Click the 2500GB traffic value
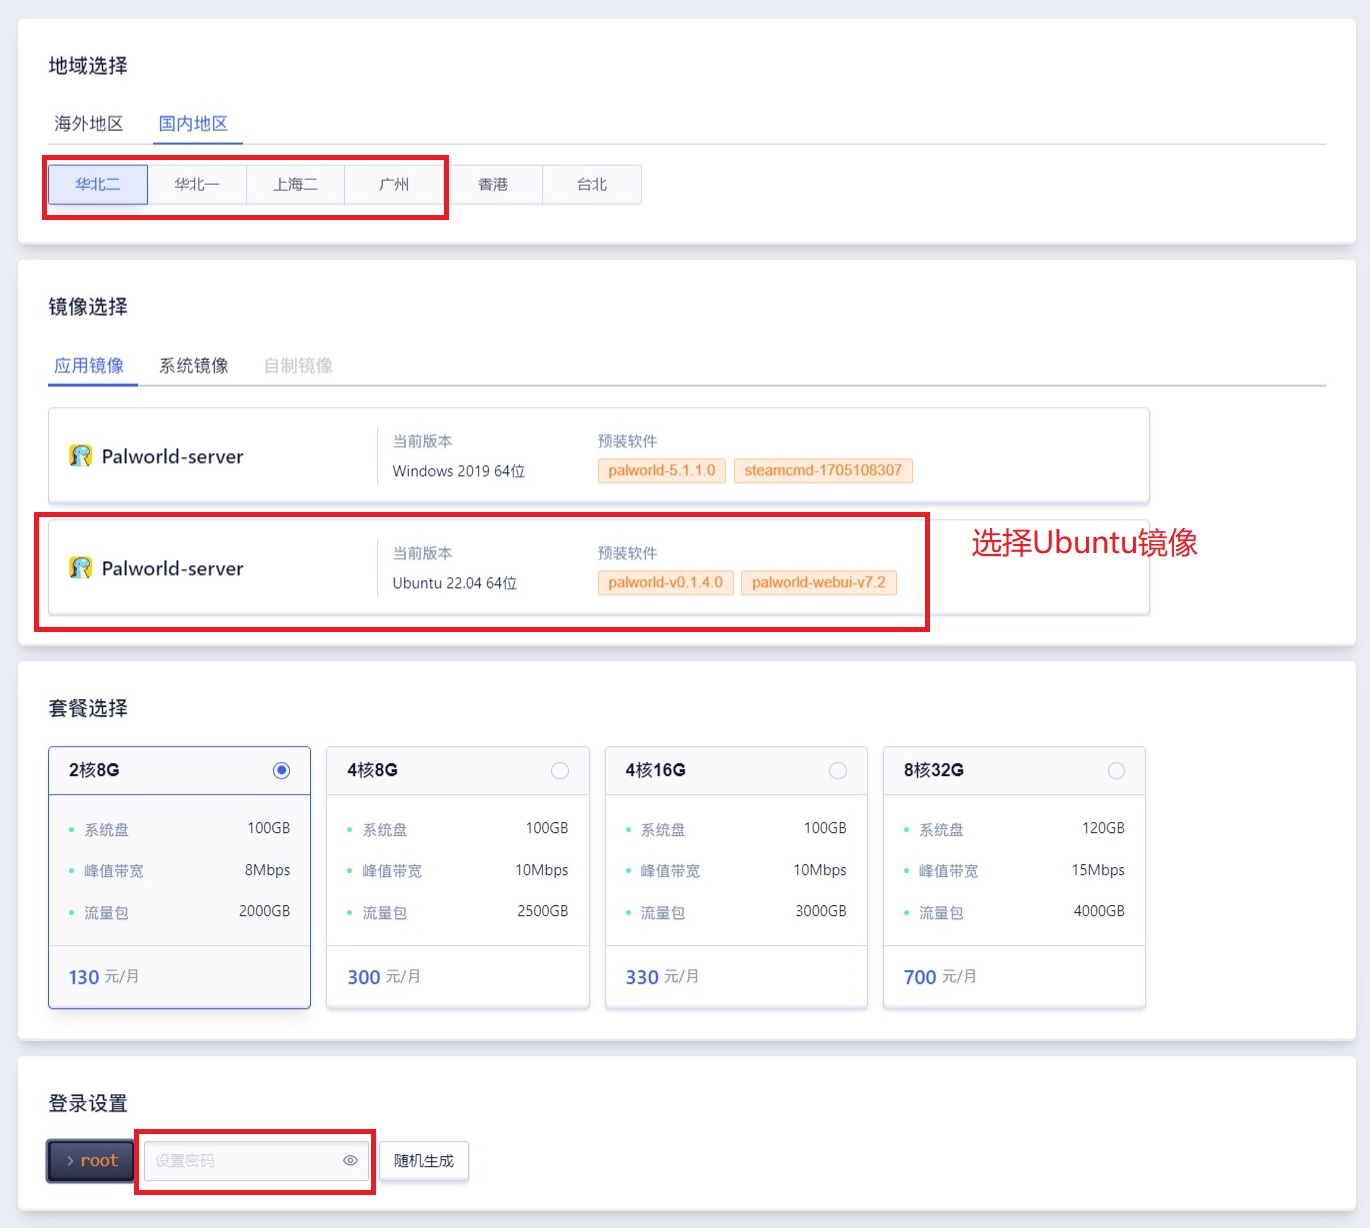Viewport: 1370px width, 1228px height. (542, 911)
